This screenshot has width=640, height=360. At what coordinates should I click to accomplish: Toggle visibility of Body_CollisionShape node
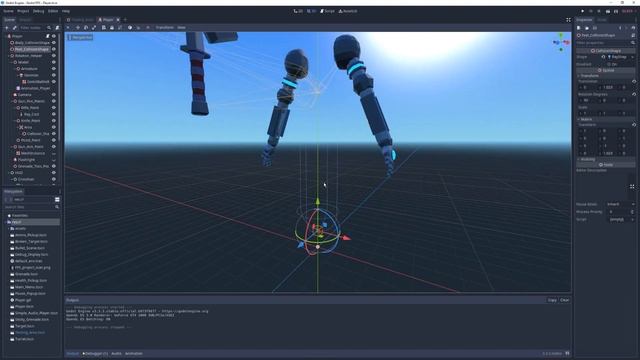tap(53, 42)
